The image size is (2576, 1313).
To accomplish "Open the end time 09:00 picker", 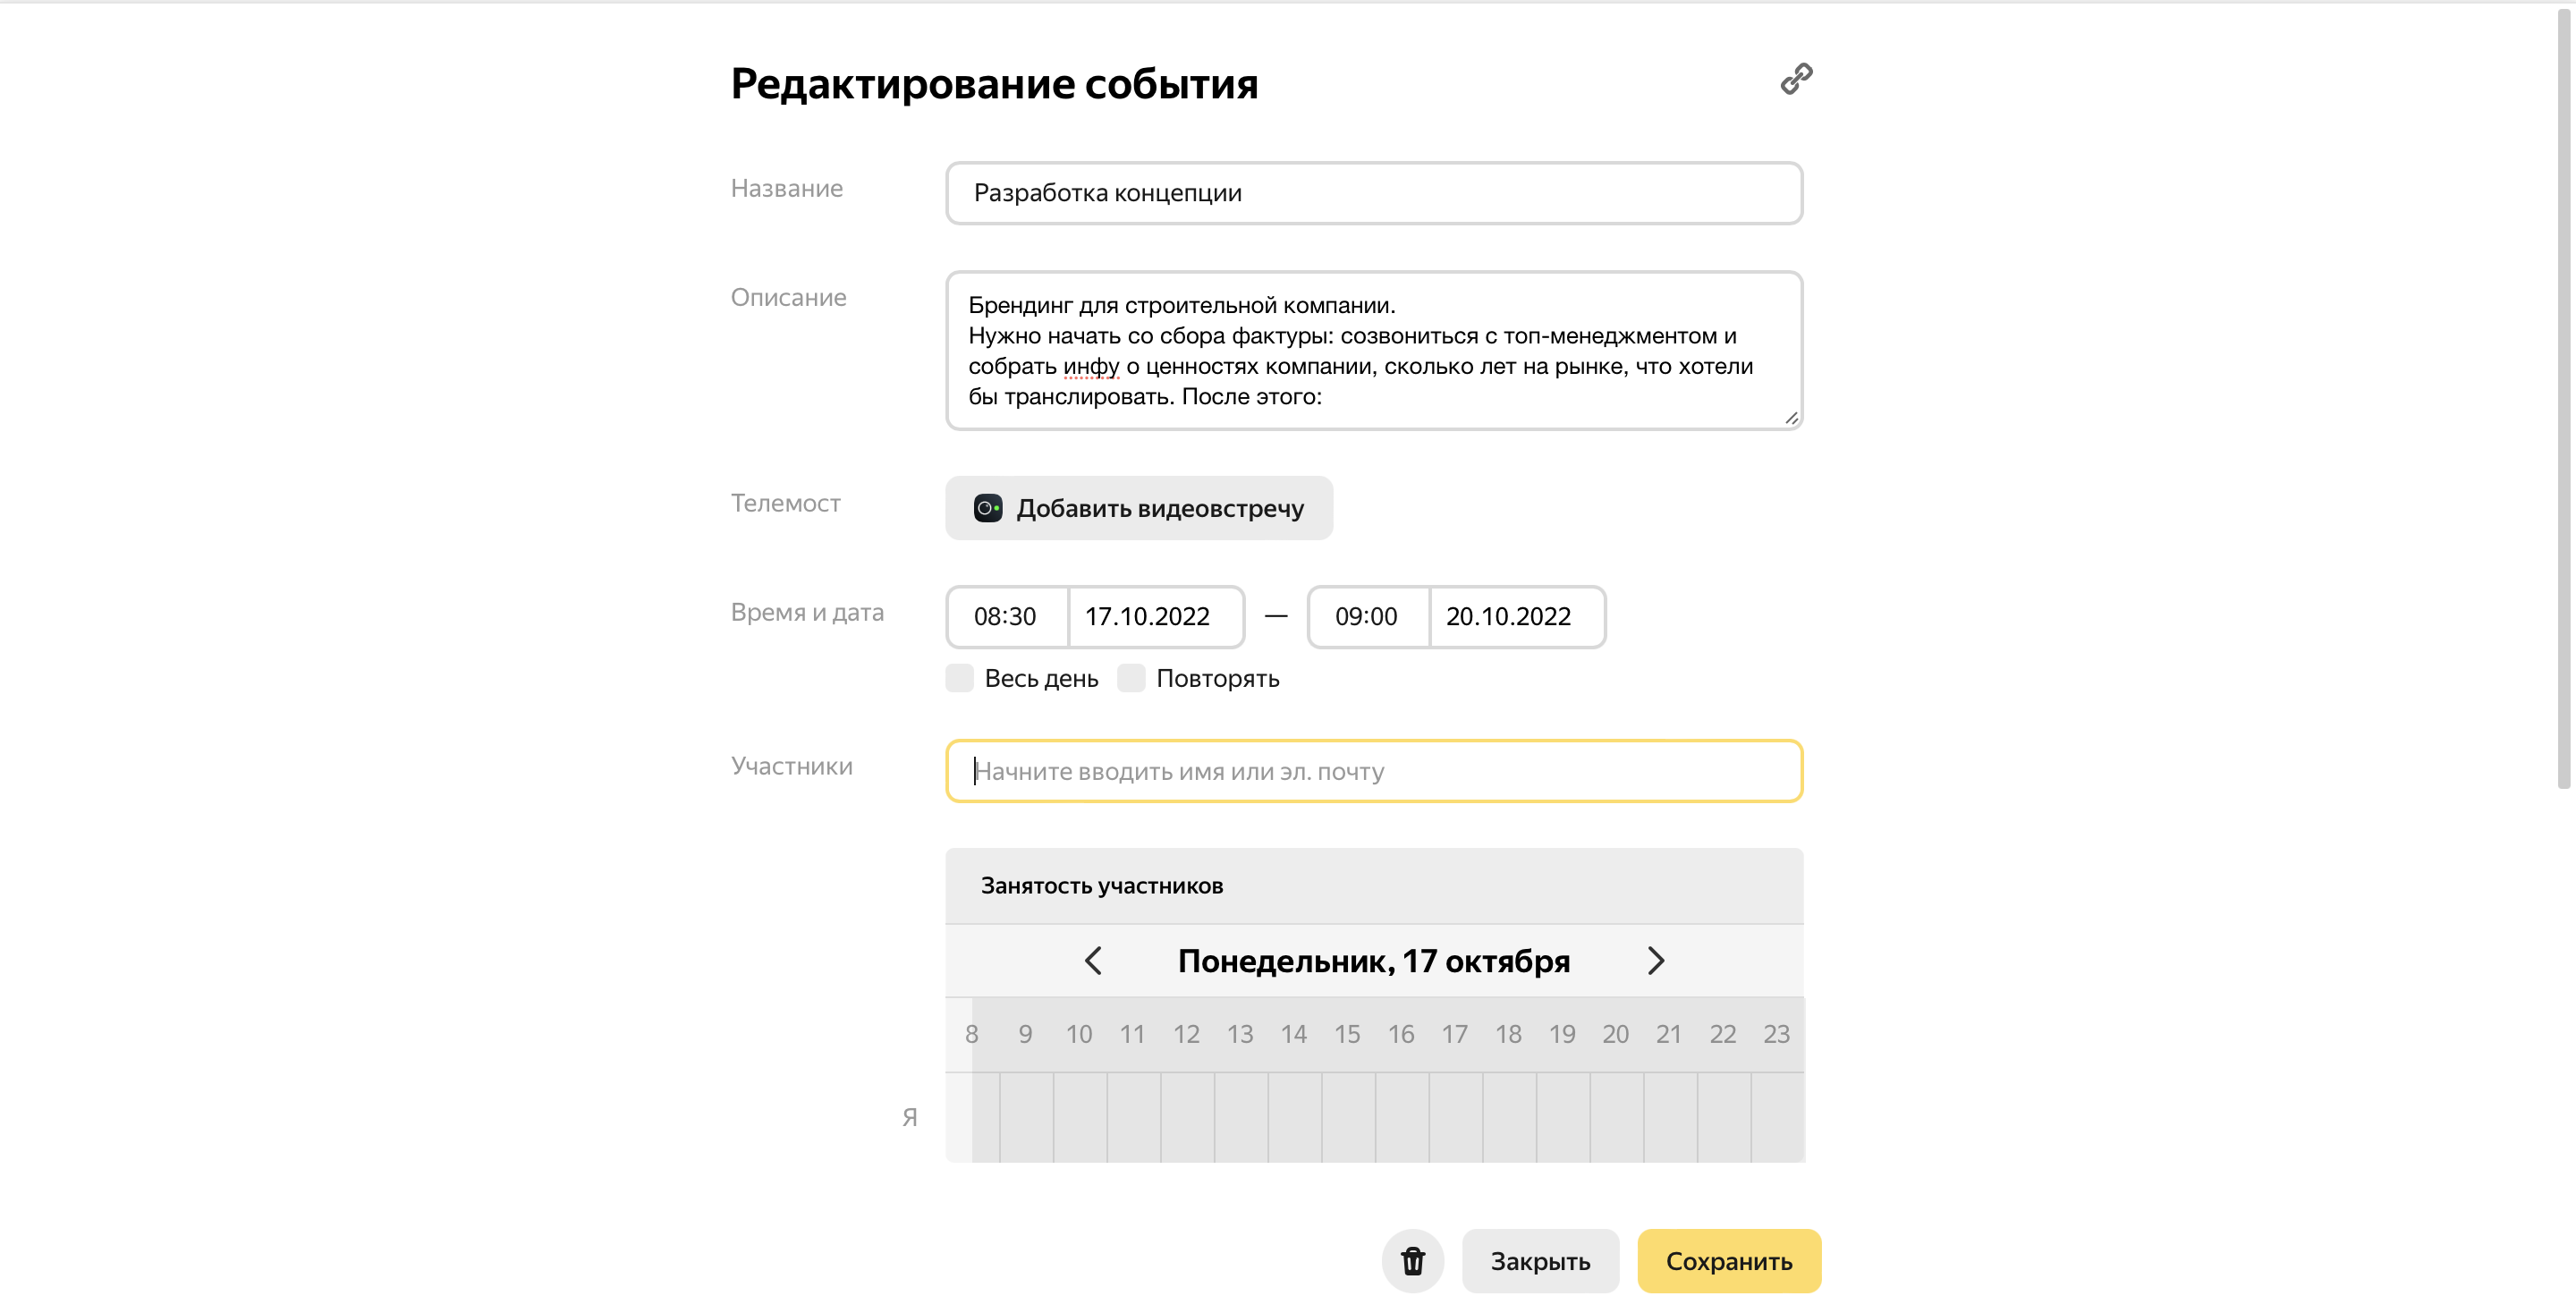I will (x=1367, y=616).
